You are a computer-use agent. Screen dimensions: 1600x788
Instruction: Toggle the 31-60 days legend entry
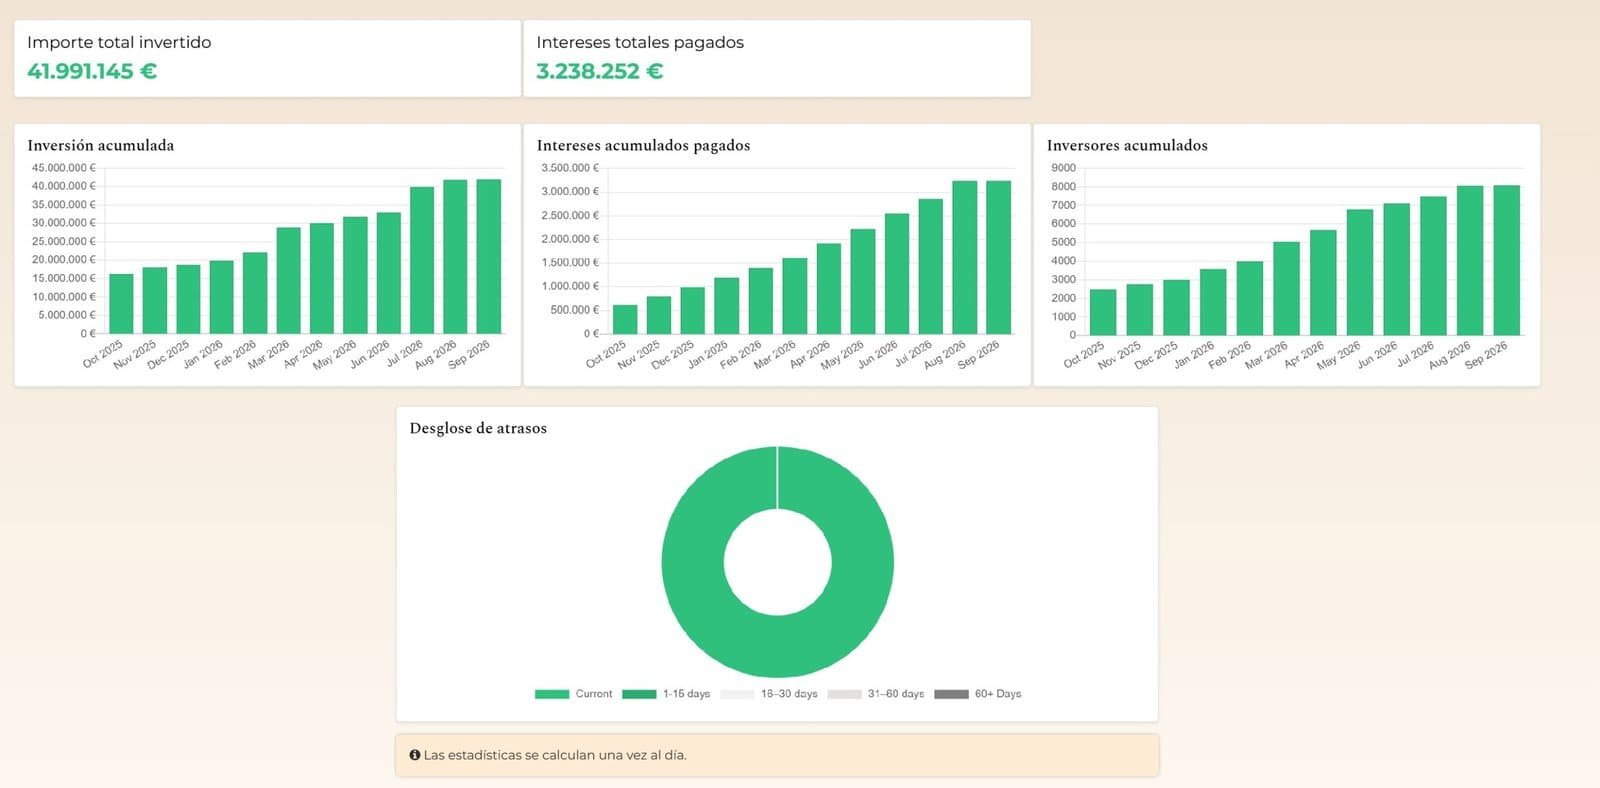(x=875, y=694)
